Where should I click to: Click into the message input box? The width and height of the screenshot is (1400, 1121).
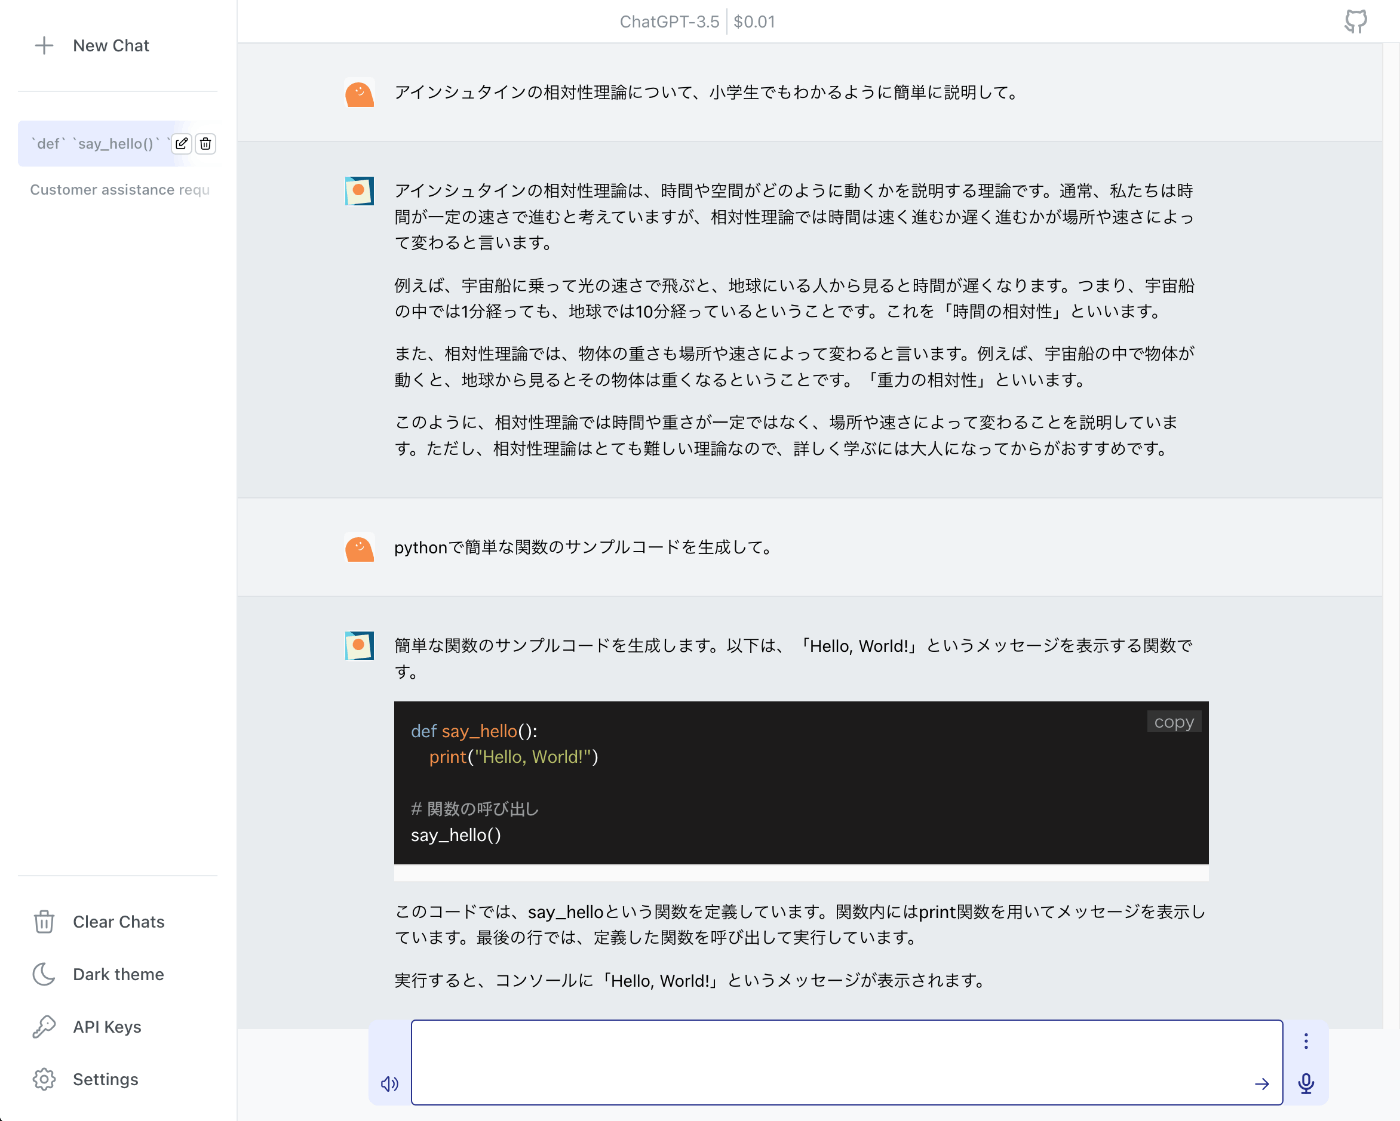846,1062
